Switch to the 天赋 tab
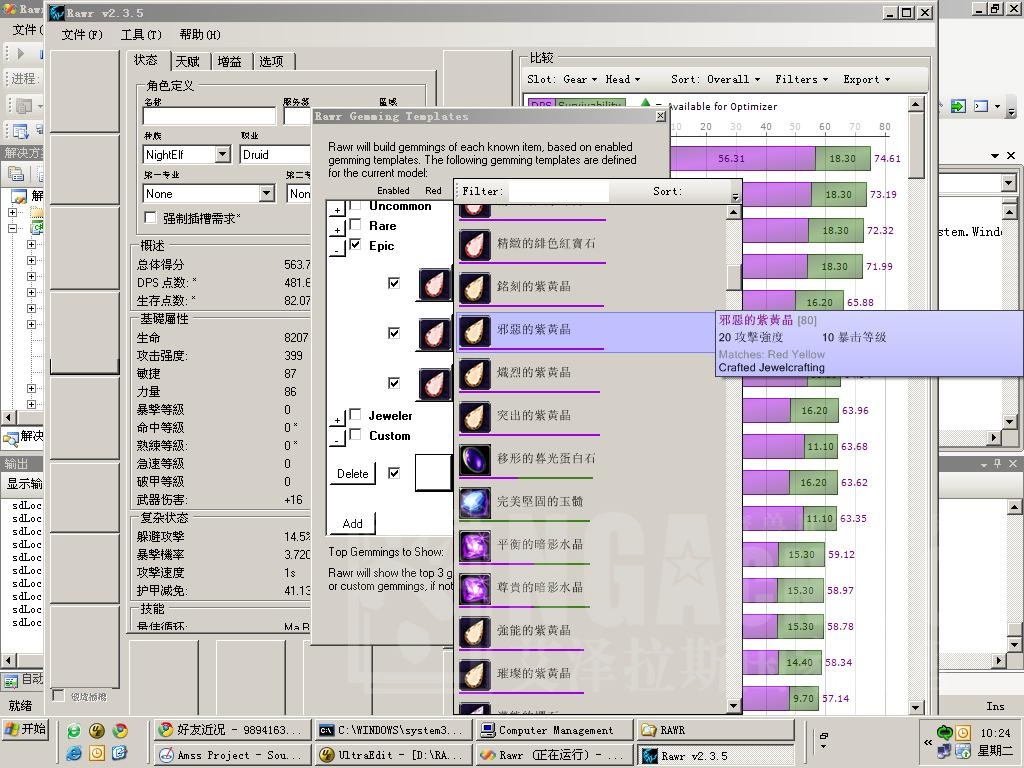Screen dimensions: 1024x768 tap(187, 60)
